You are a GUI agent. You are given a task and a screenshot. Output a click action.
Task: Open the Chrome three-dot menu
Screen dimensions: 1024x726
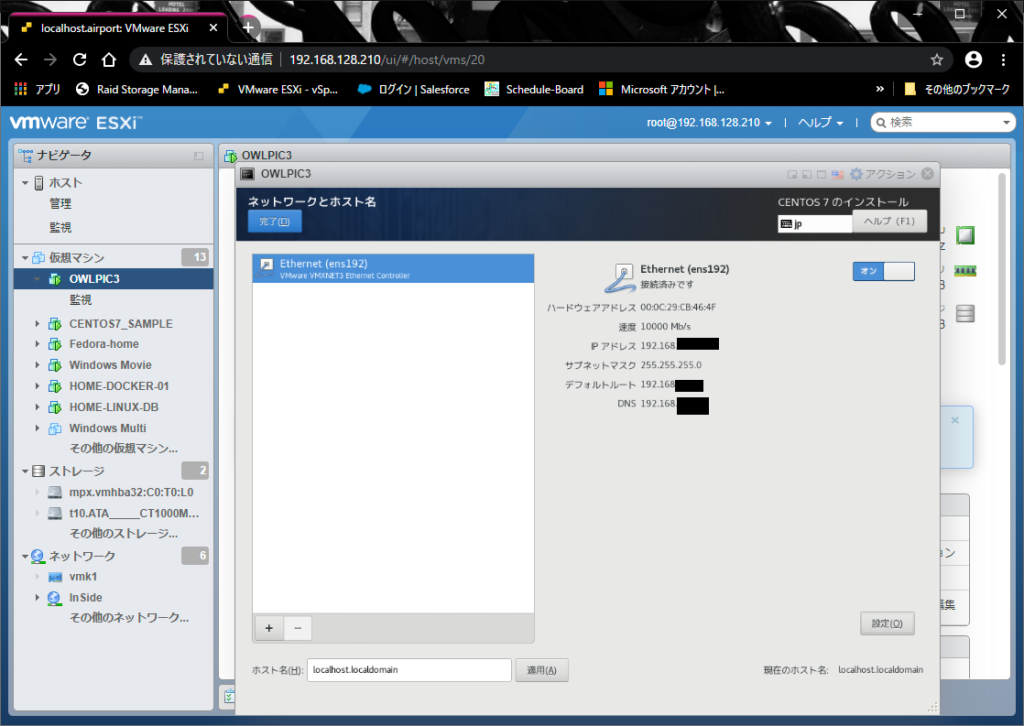[x=1003, y=59]
